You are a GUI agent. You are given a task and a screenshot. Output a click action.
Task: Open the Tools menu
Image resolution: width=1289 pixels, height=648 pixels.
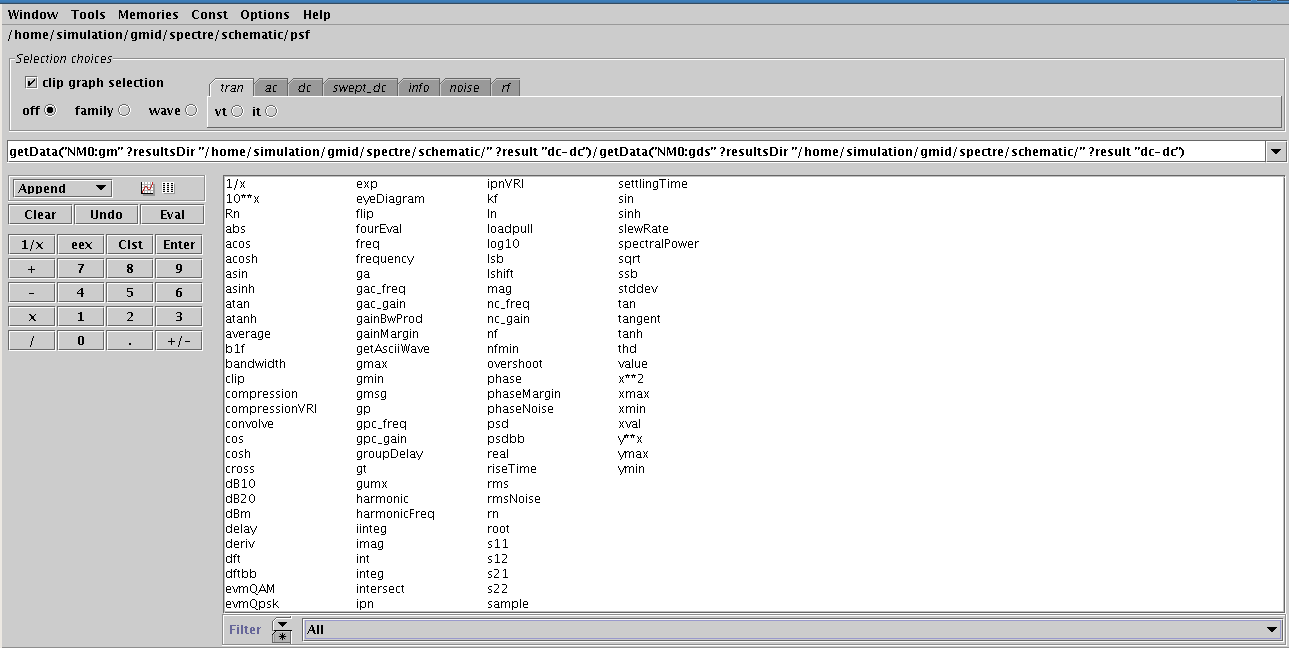click(x=88, y=15)
